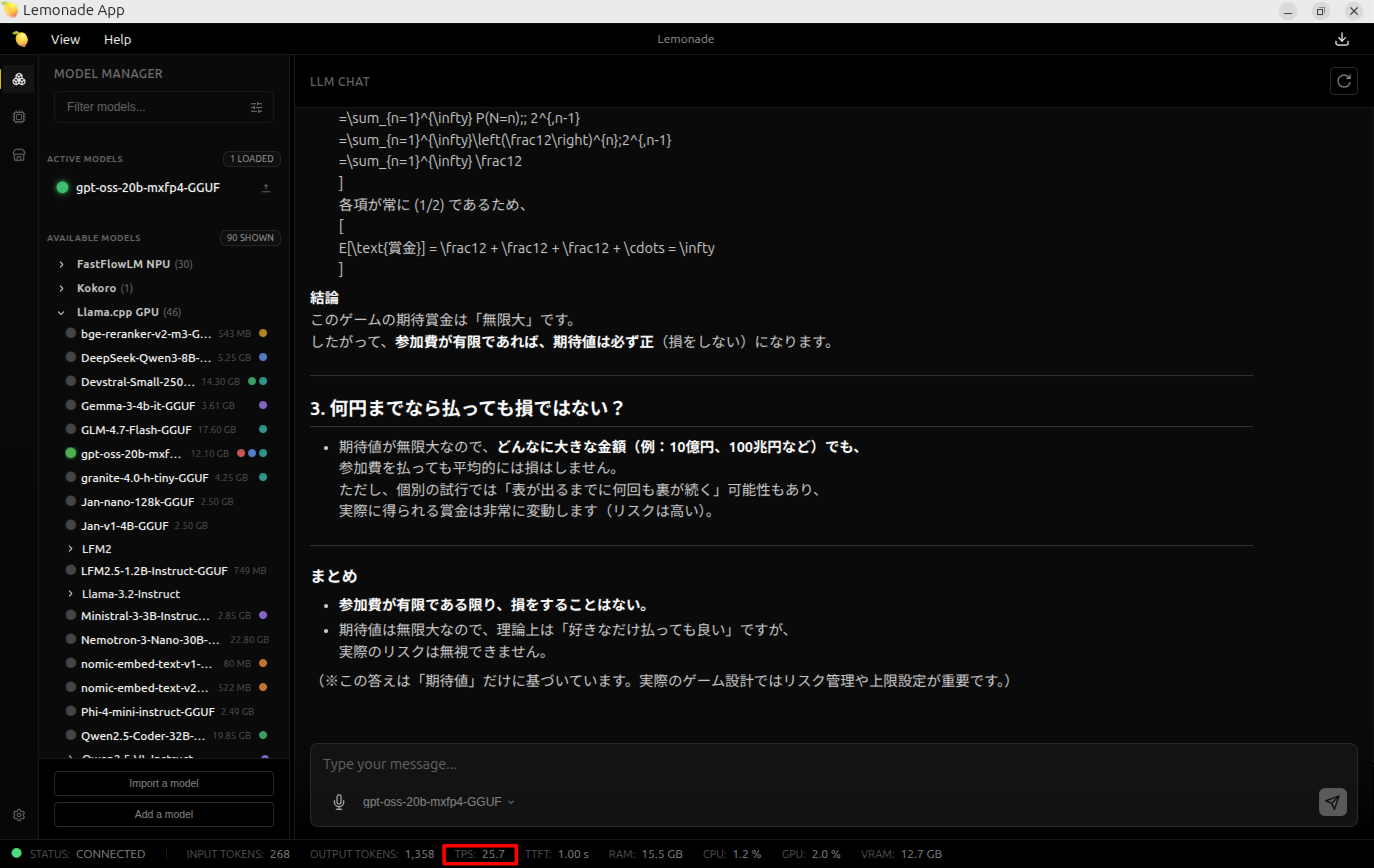
Task: Open the device/chip panel from the left sidebar
Action: [18, 116]
